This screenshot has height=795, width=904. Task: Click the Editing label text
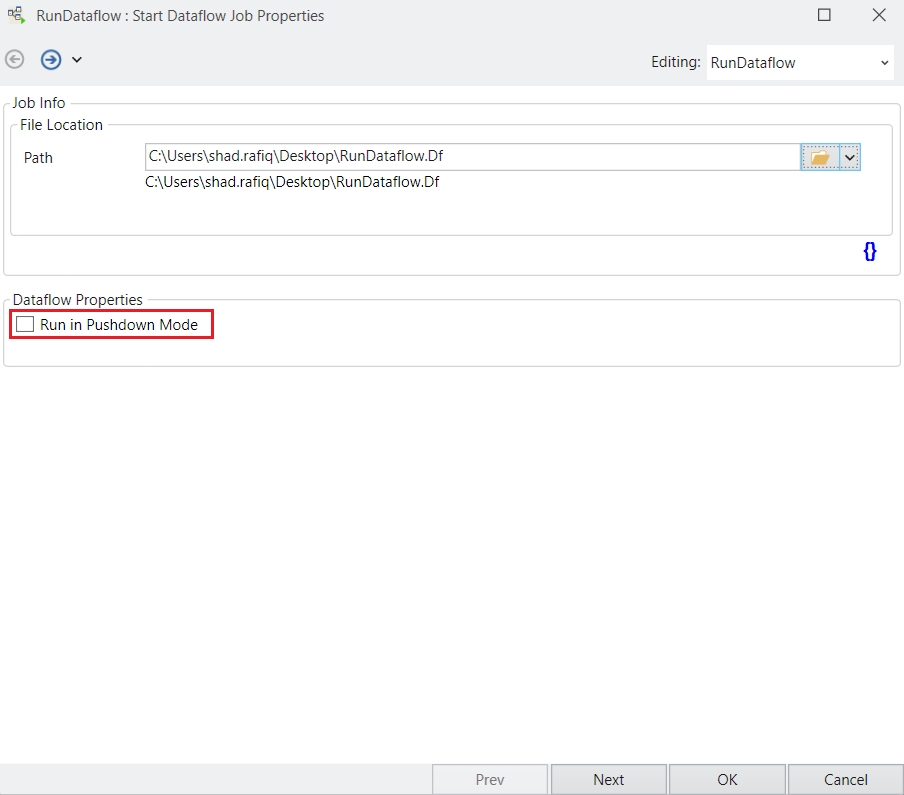pos(676,62)
